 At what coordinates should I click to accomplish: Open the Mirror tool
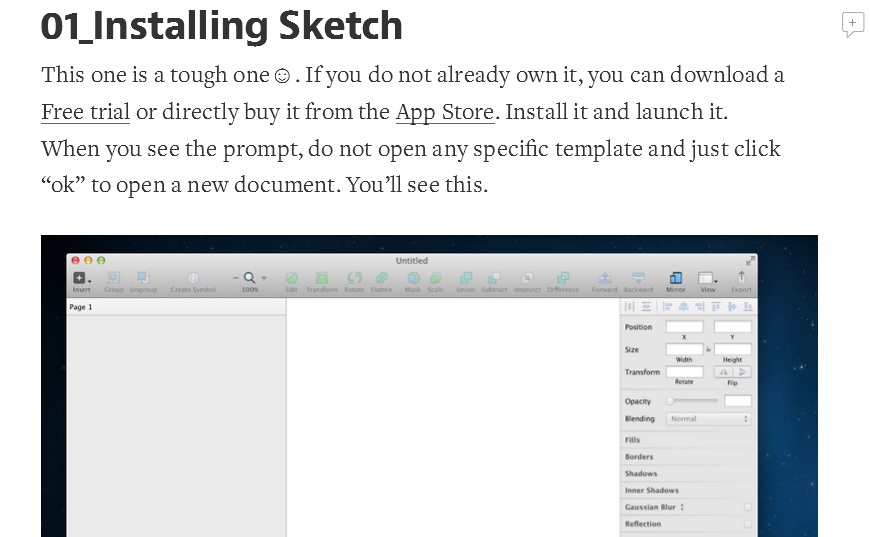pos(676,278)
